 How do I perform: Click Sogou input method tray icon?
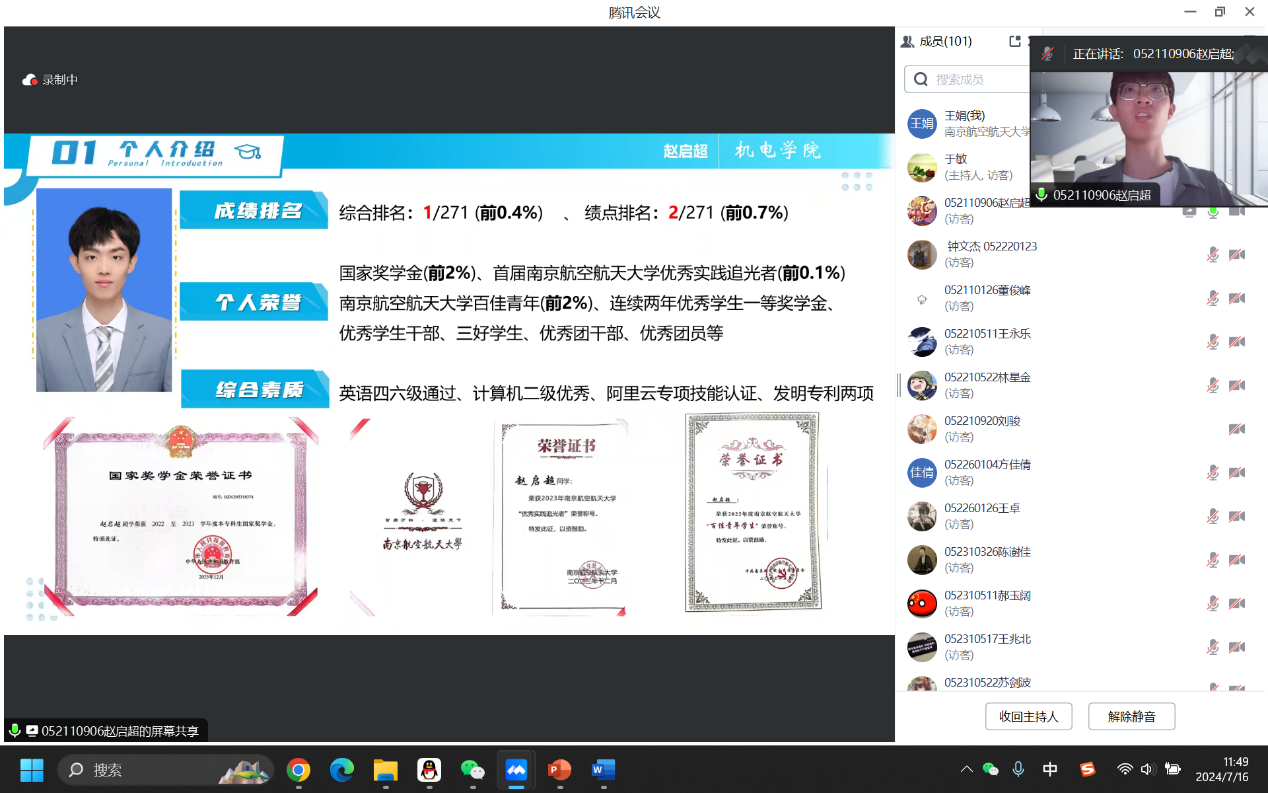(1087, 769)
